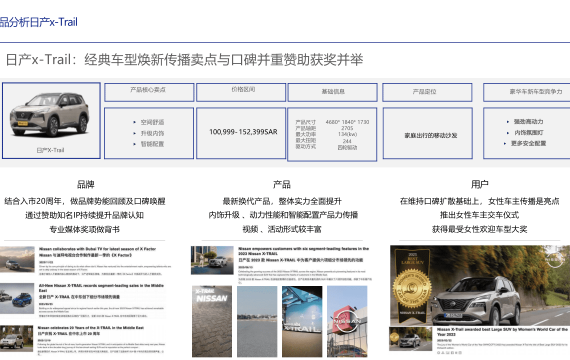Click the 产品 column heading

[x=282, y=184]
